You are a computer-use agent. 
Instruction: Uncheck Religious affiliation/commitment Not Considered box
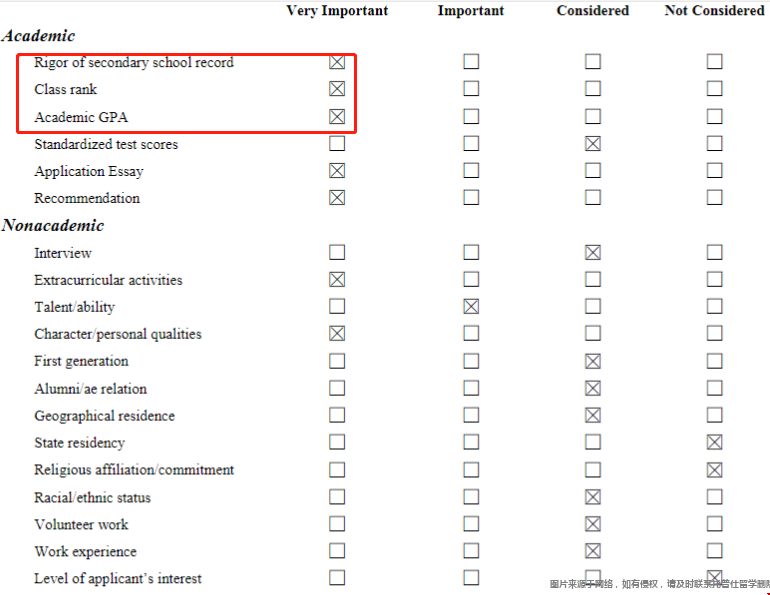714,469
